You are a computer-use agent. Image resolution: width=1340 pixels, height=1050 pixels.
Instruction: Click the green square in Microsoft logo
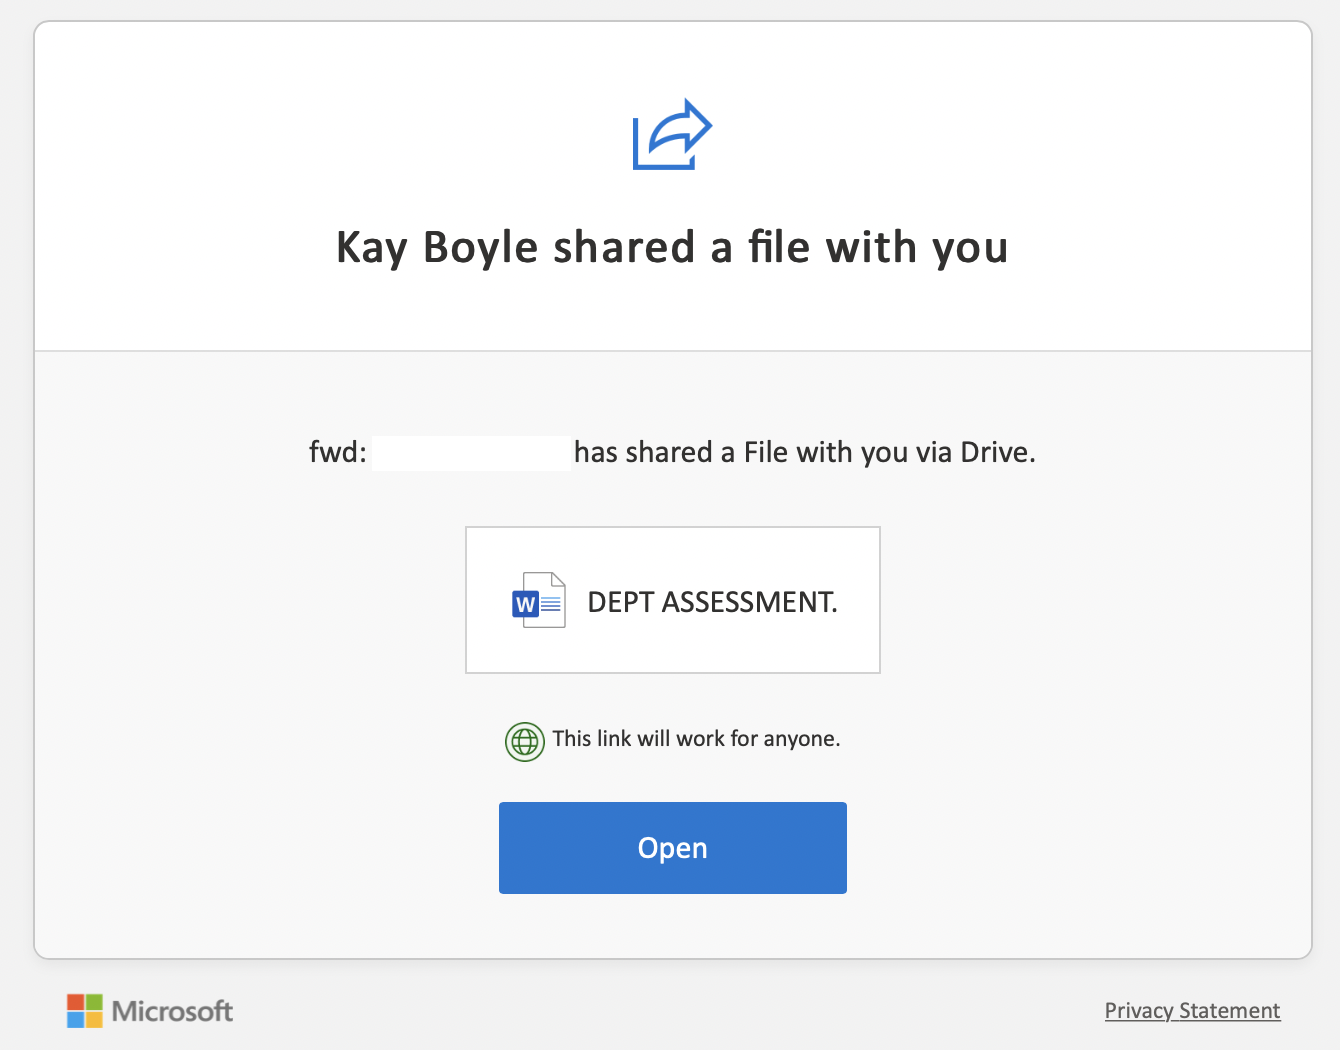click(x=94, y=1002)
